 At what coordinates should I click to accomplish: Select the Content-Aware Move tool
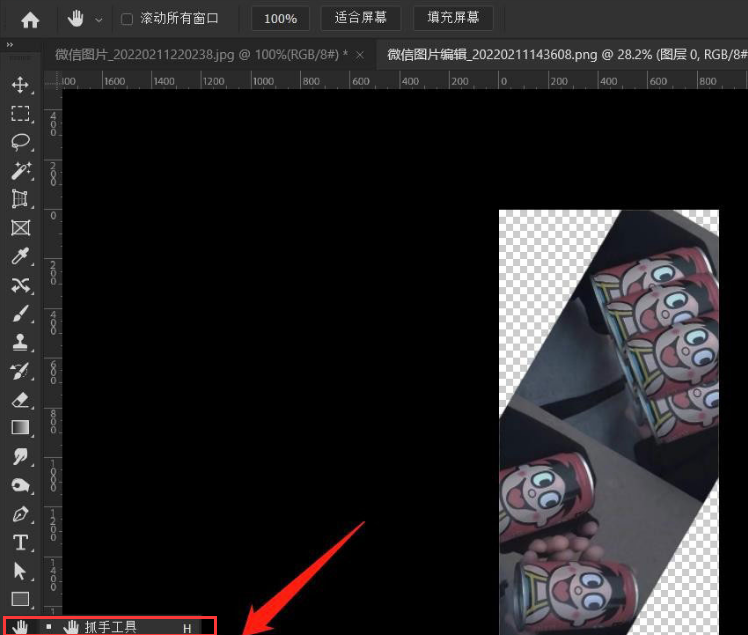(x=20, y=285)
